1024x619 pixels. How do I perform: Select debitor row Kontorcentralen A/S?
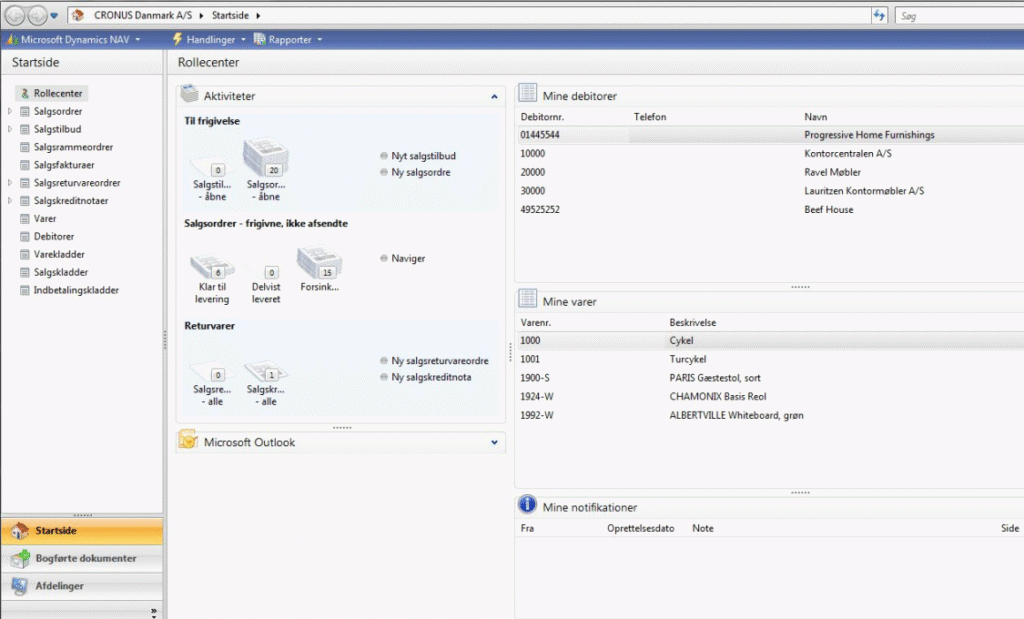771,153
